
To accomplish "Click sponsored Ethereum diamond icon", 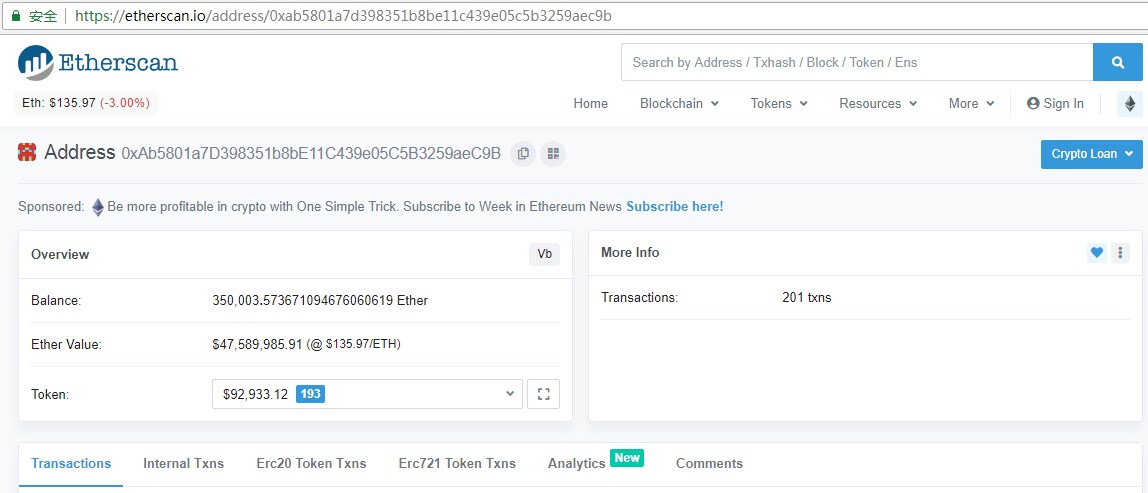I will (97, 207).
